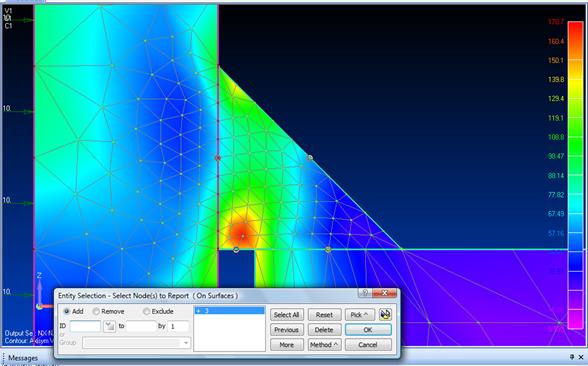Click legend value 160.4
This screenshot has height=366, width=588.
tap(556, 41)
